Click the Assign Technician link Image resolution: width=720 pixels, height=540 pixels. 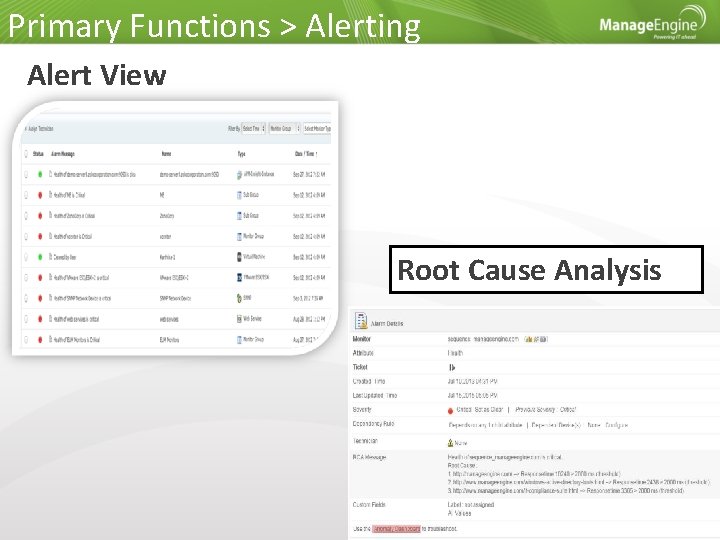[40, 129]
